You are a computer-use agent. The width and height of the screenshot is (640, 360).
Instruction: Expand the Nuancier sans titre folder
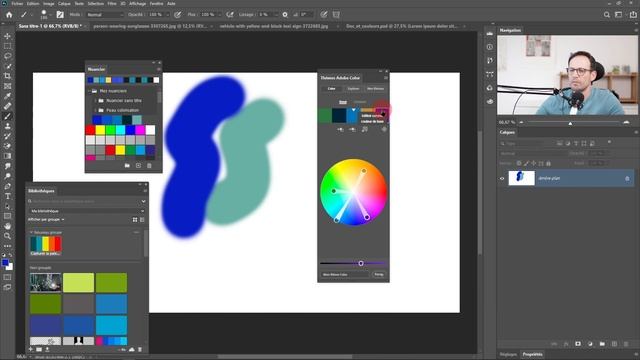96,100
